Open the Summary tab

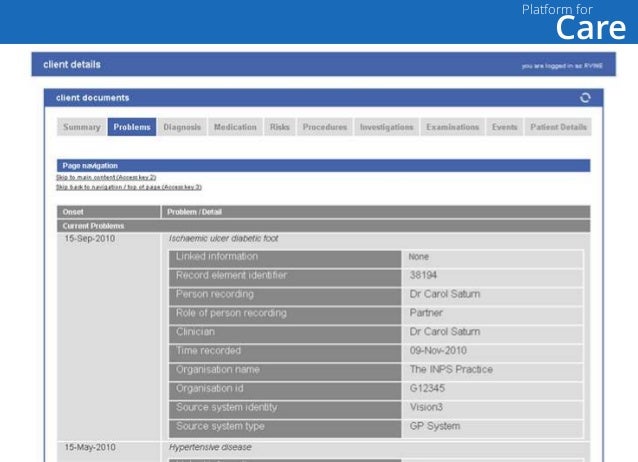82,127
